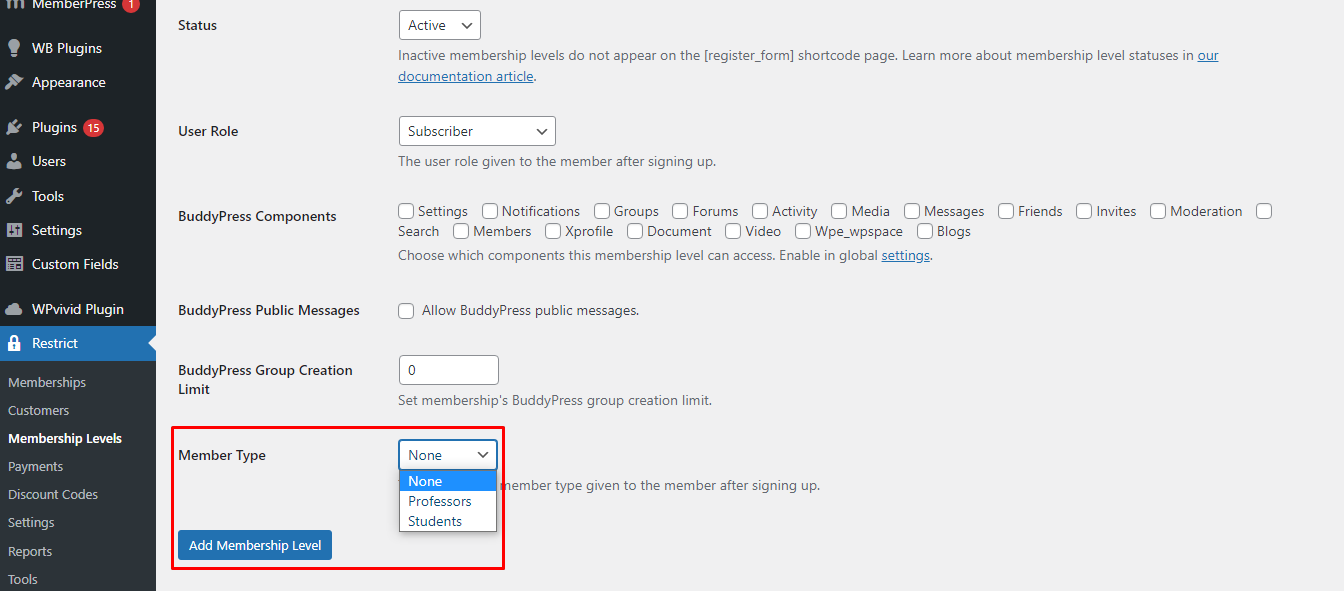
Task: Click the BuddyPress Group Creation Limit field
Action: click(448, 370)
